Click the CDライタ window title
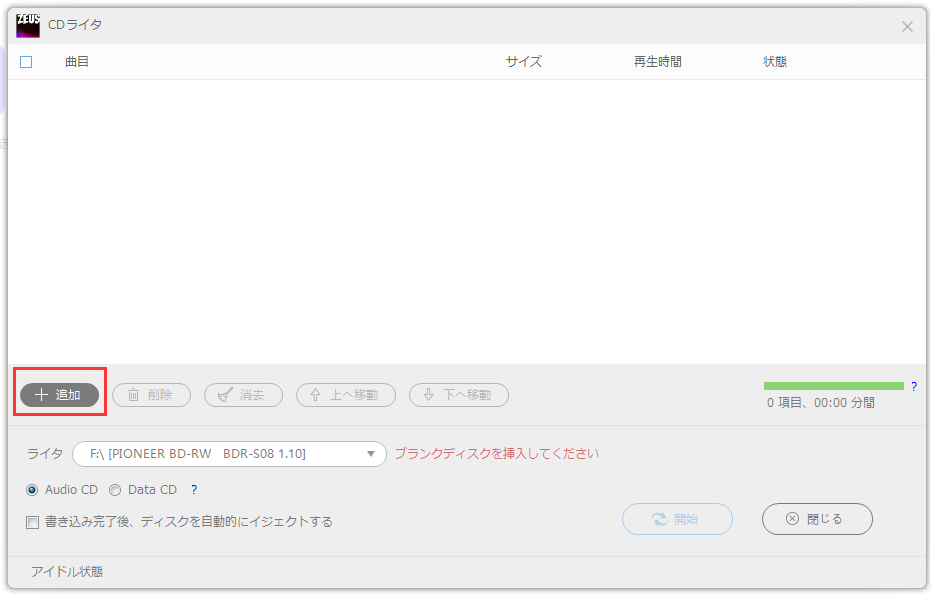The width and height of the screenshot is (934, 596). click(x=75, y=25)
